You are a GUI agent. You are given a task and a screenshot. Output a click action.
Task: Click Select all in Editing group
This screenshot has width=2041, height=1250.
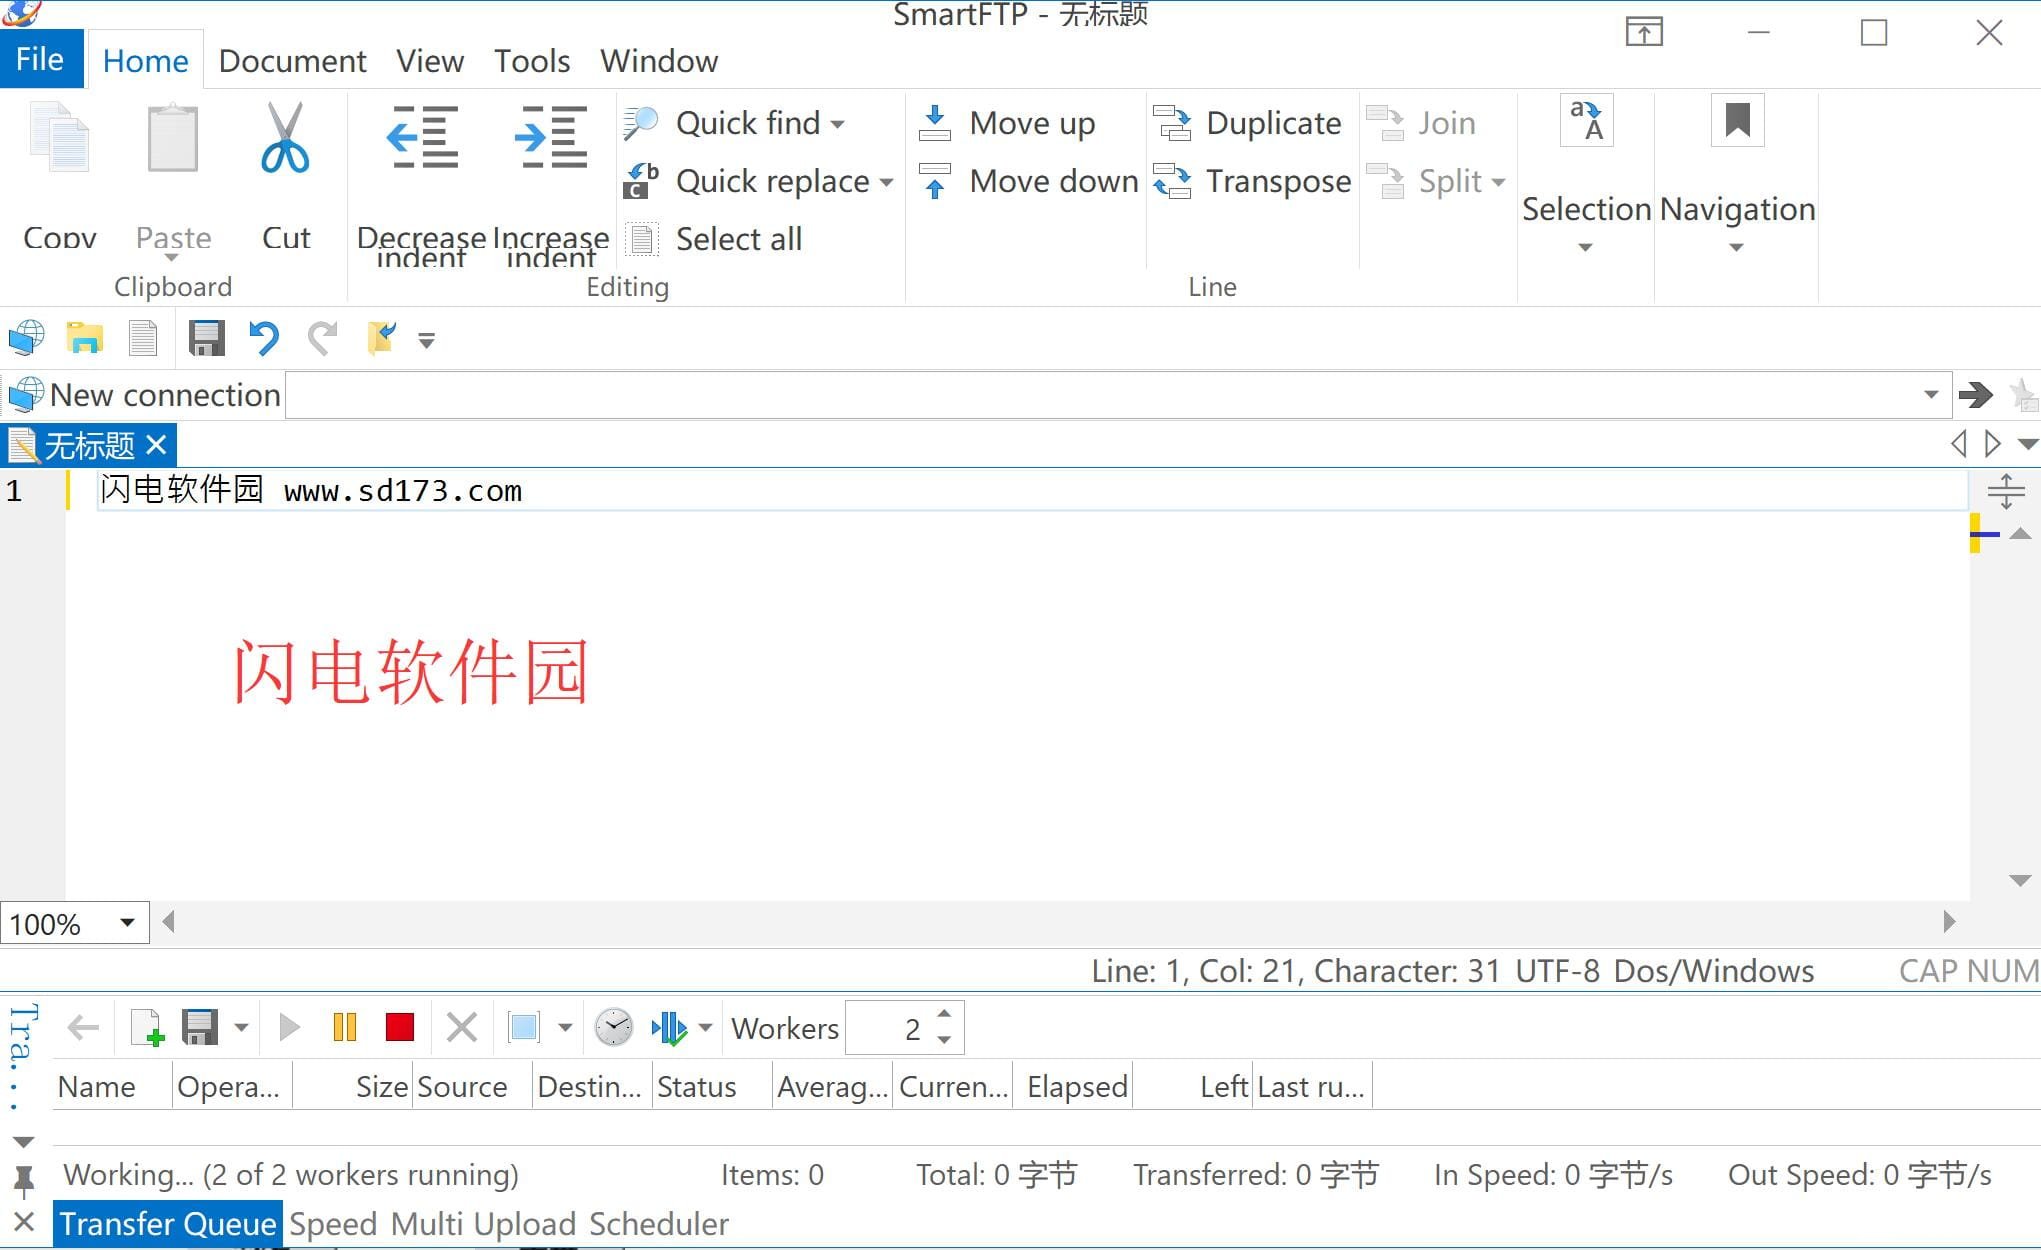[x=714, y=239]
